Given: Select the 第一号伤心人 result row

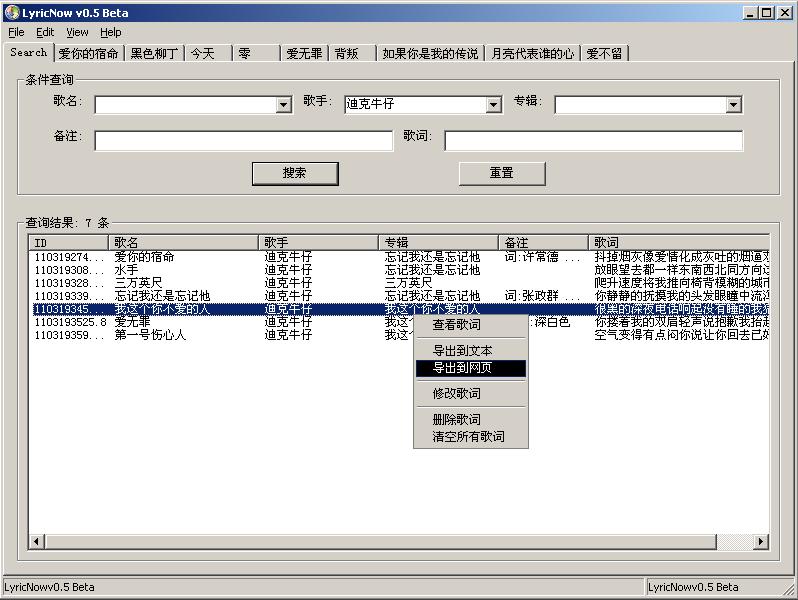Looking at the screenshot, I should [150, 335].
